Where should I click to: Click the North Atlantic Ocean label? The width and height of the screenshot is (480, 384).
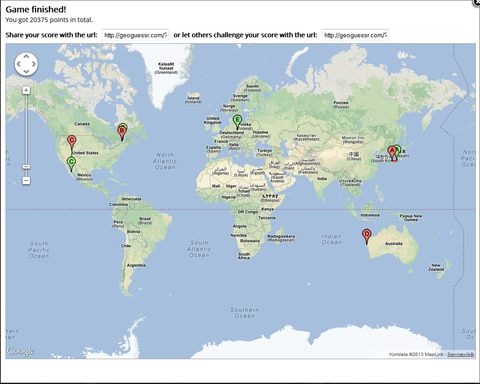(x=165, y=161)
